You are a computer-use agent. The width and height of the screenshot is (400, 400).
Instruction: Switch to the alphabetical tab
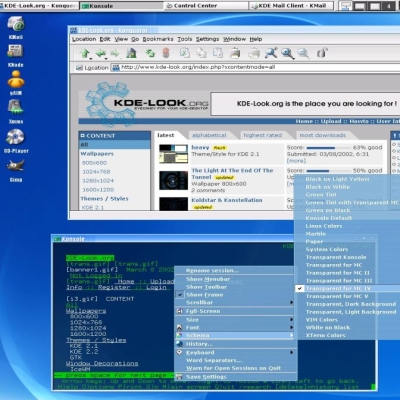click(209, 135)
